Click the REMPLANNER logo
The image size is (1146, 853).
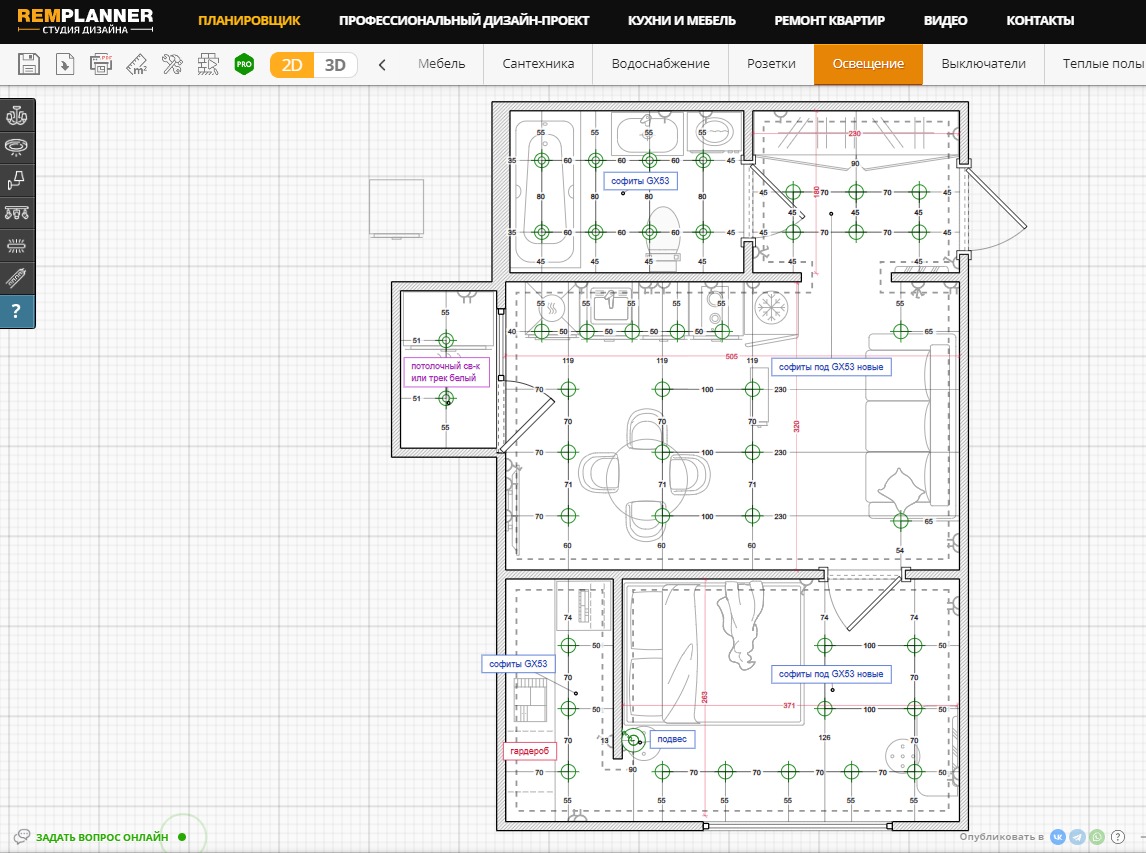[85, 21]
